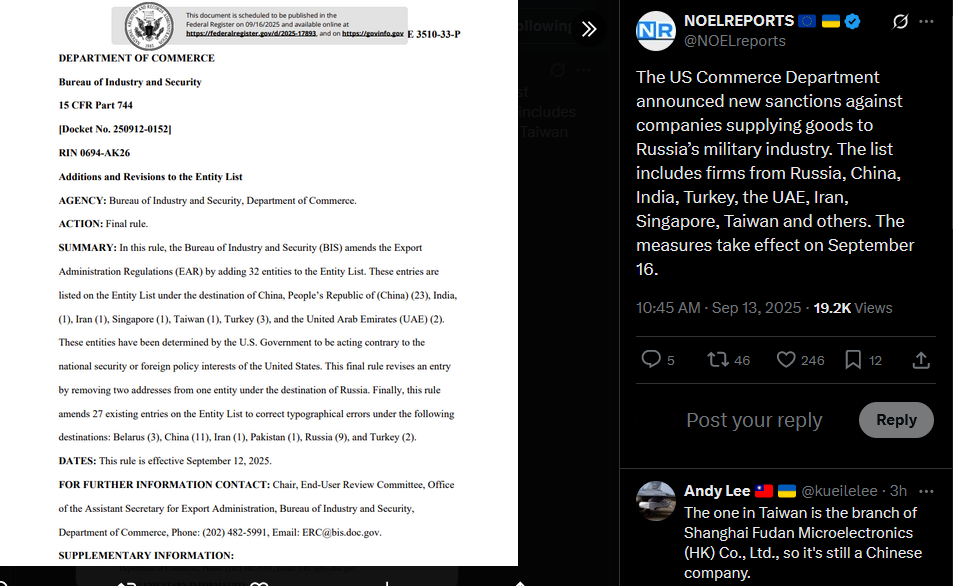953x586 pixels.
Task: Bookmark the post with the 12 bookmark icon
Action: pyautogui.click(x=853, y=360)
